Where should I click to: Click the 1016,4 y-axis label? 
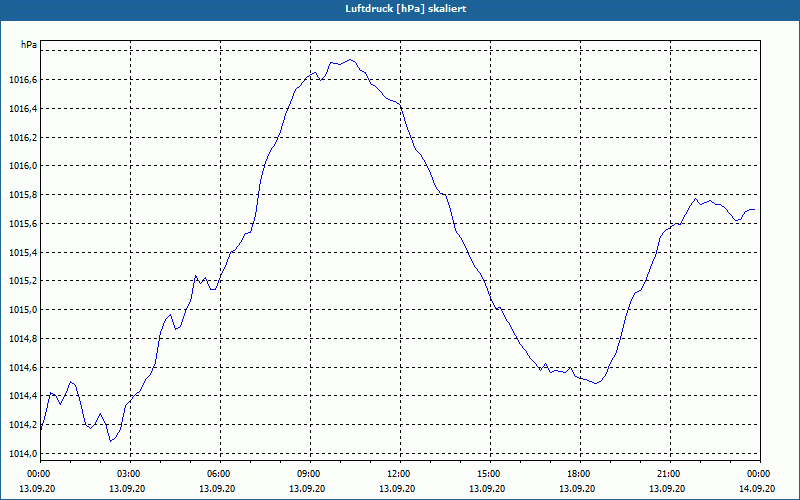pos(22,109)
